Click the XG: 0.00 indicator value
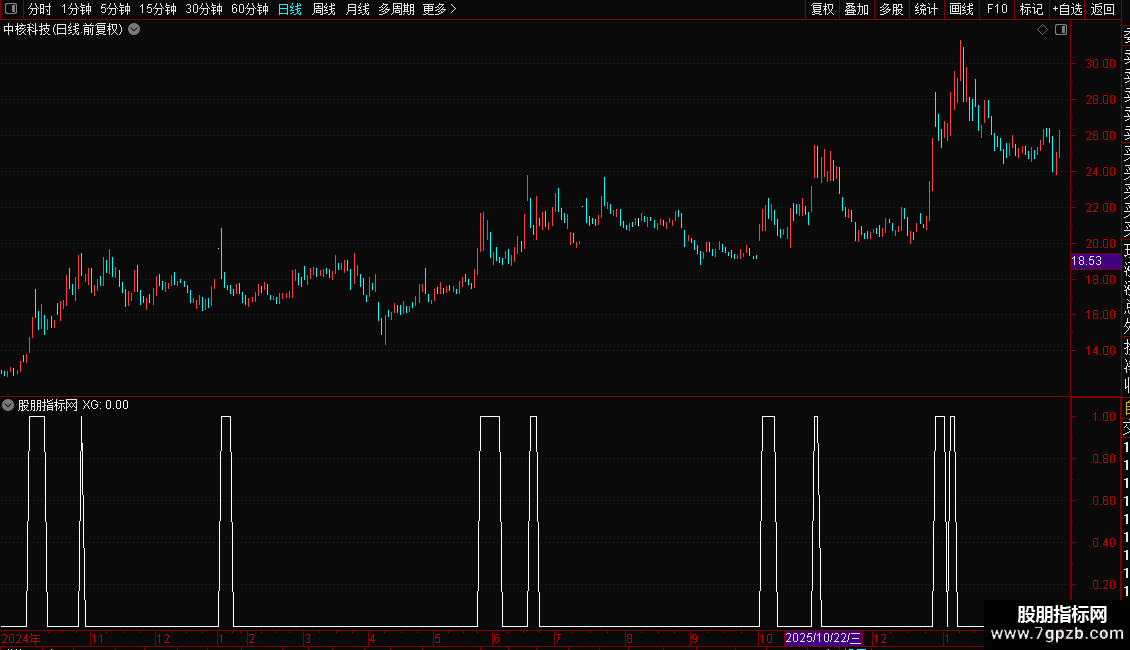1130x650 pixels. (105, 405)
